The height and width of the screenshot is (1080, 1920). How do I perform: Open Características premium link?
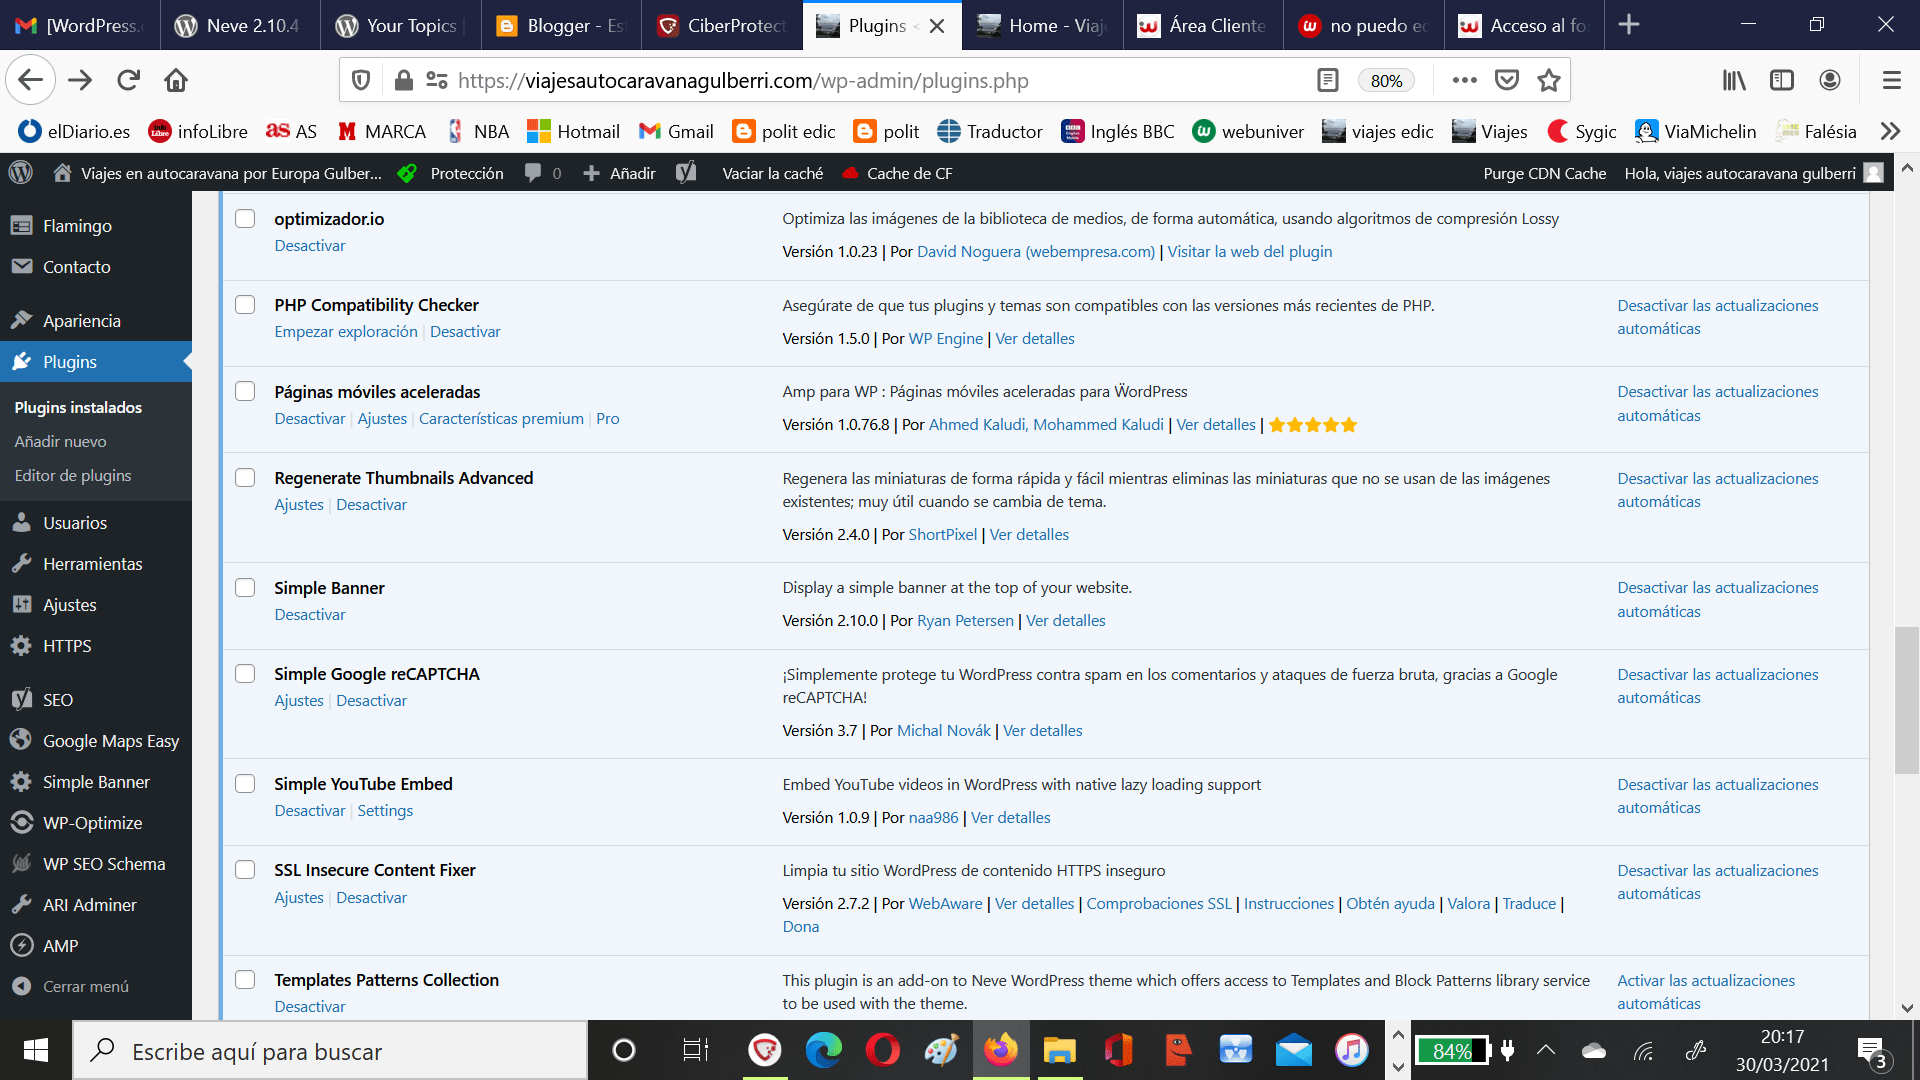coord(501,418)
